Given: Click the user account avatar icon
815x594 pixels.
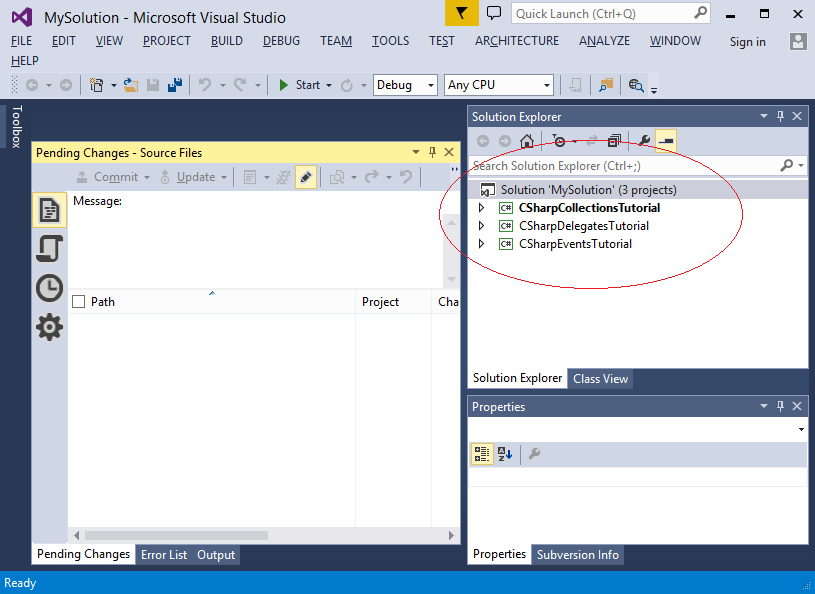Looking at the screenshot, I should (x=798, y=41).
